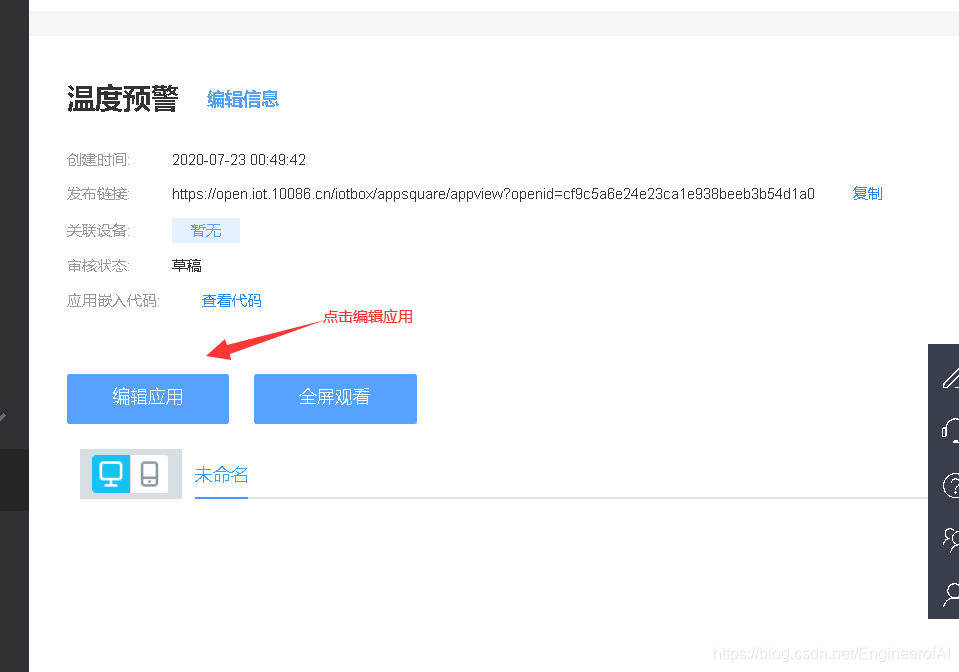959x672 pixels.
Task: Click the 编辑应用 button
Action: tap(147, 398)
